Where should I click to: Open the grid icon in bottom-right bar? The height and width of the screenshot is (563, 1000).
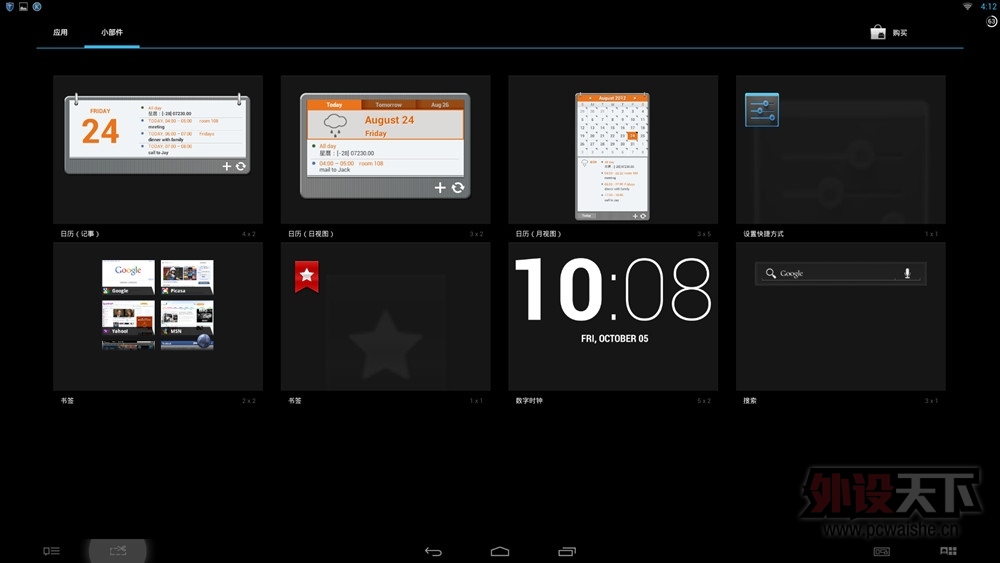948,551
